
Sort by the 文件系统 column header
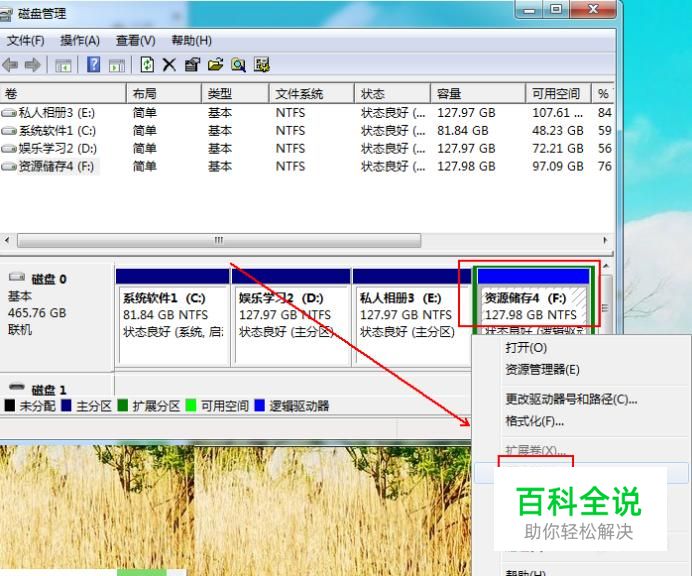(312, 94)
